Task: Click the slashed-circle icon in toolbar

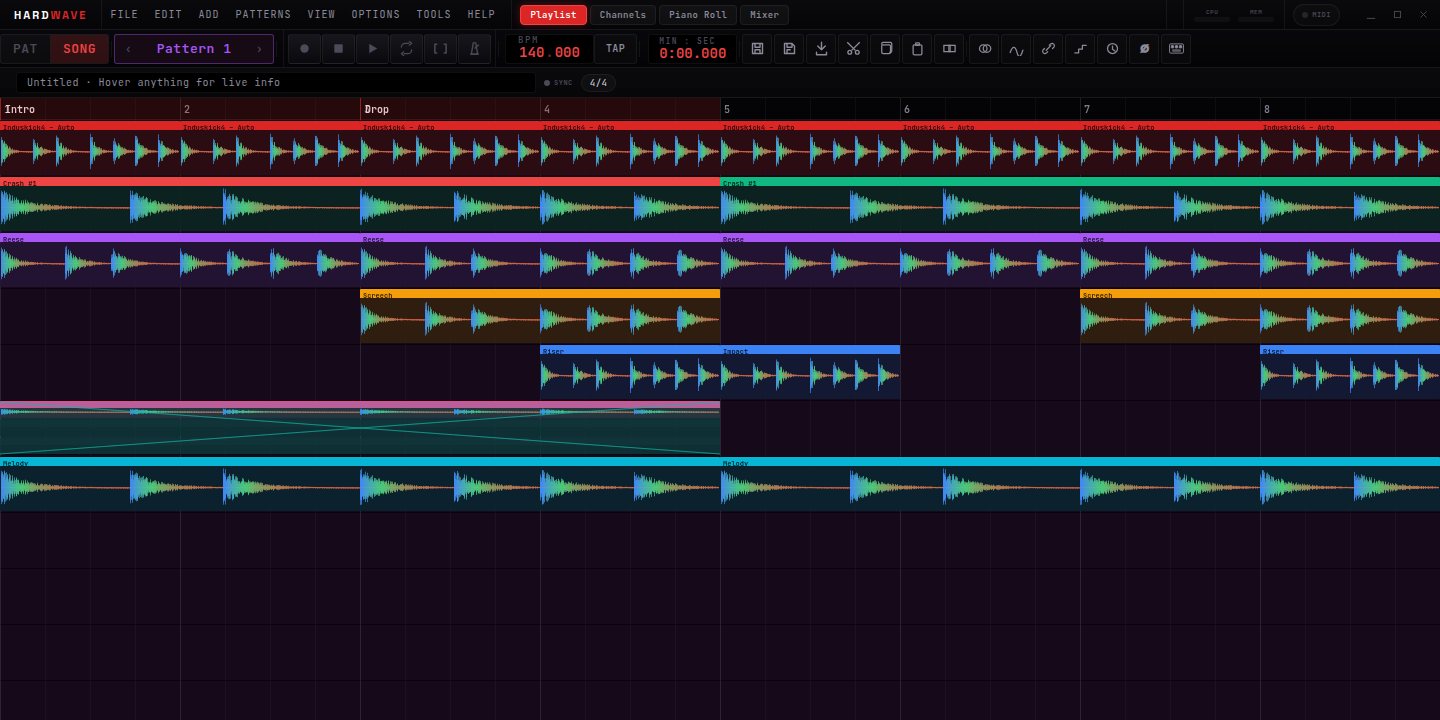Action: coord(1144,49)
